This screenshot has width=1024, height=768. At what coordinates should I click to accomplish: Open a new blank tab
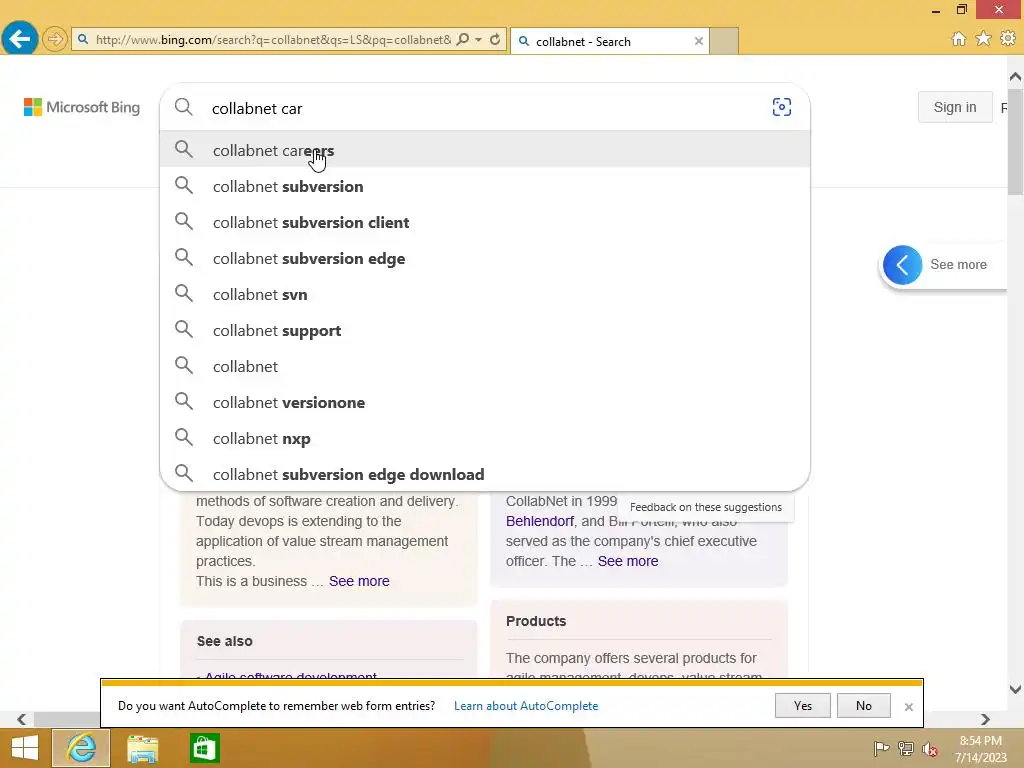[724, 41]
